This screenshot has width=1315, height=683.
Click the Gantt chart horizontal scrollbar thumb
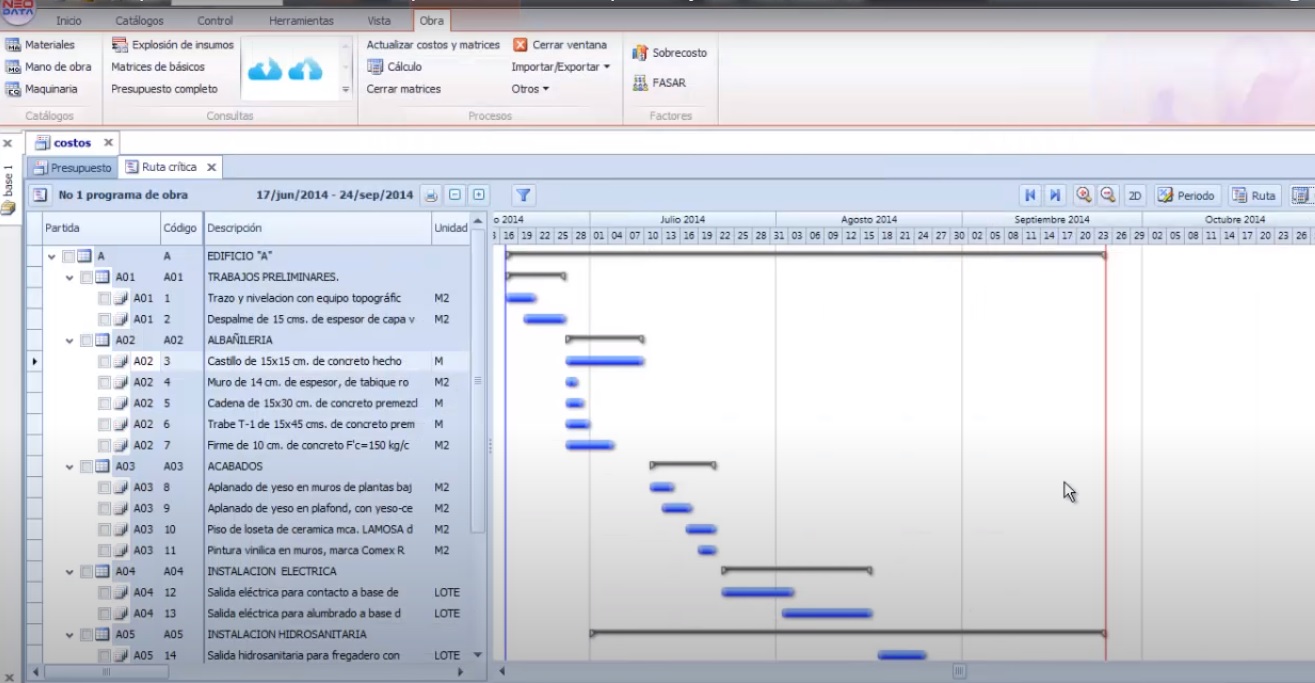pyautogui.click(x=959, y=672)
